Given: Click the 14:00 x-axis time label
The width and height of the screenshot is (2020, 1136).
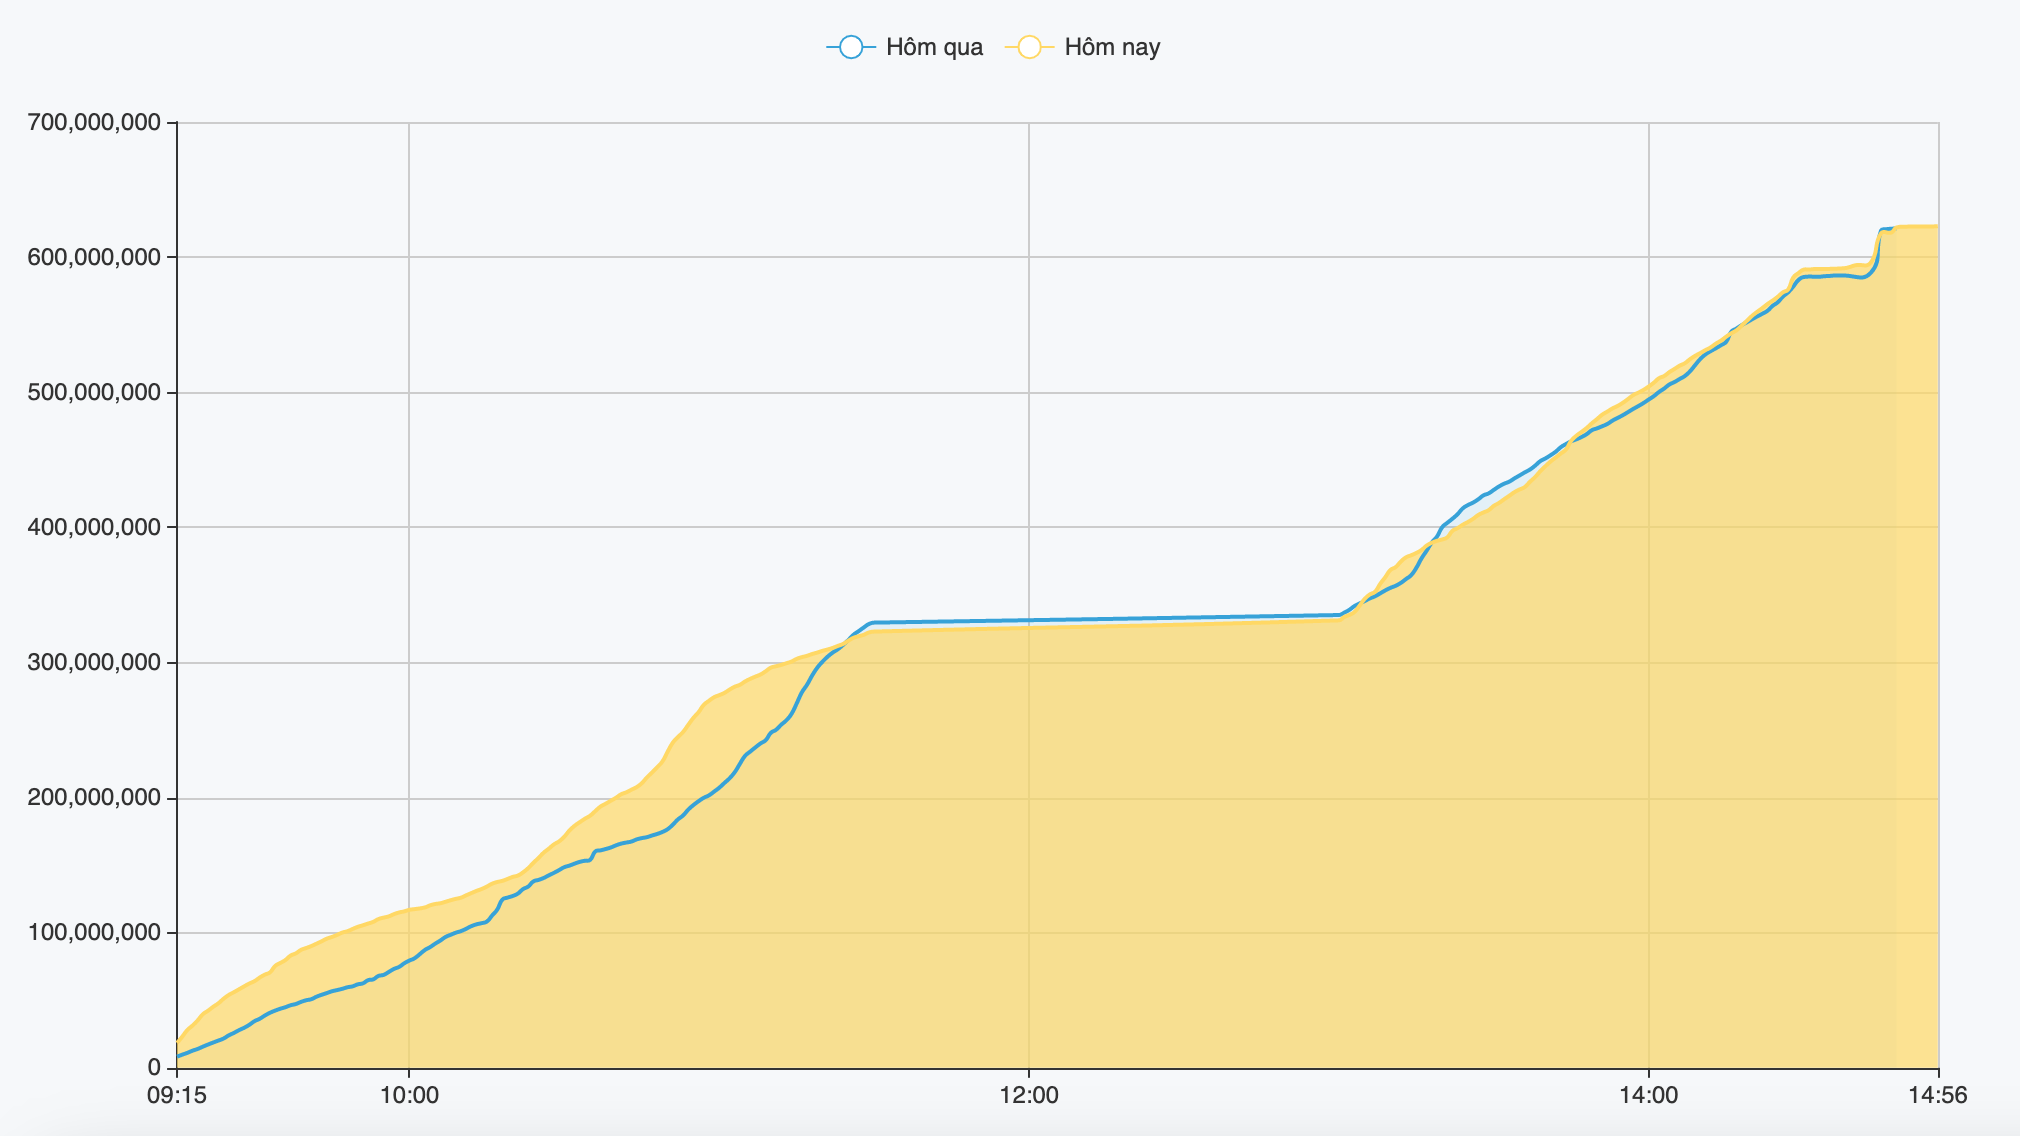Looking at the screenshot, I should (x=1648, y=1095).
